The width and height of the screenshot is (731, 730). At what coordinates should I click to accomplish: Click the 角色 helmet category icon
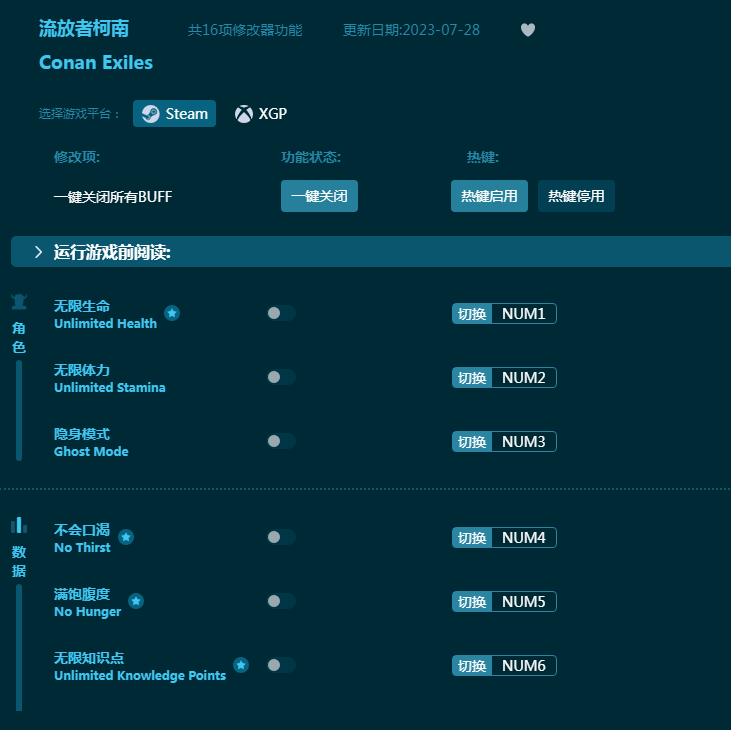19,302
